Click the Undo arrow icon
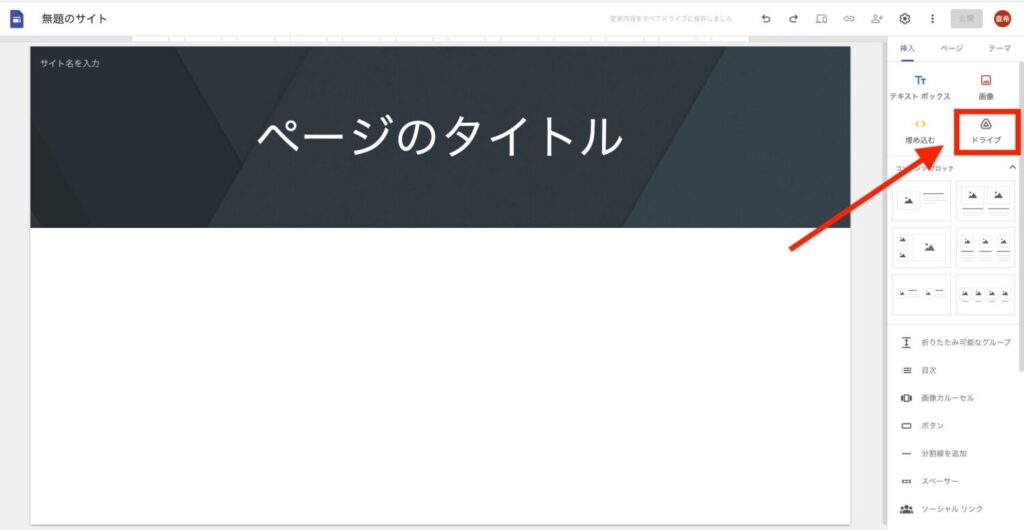 coord(766,19)
